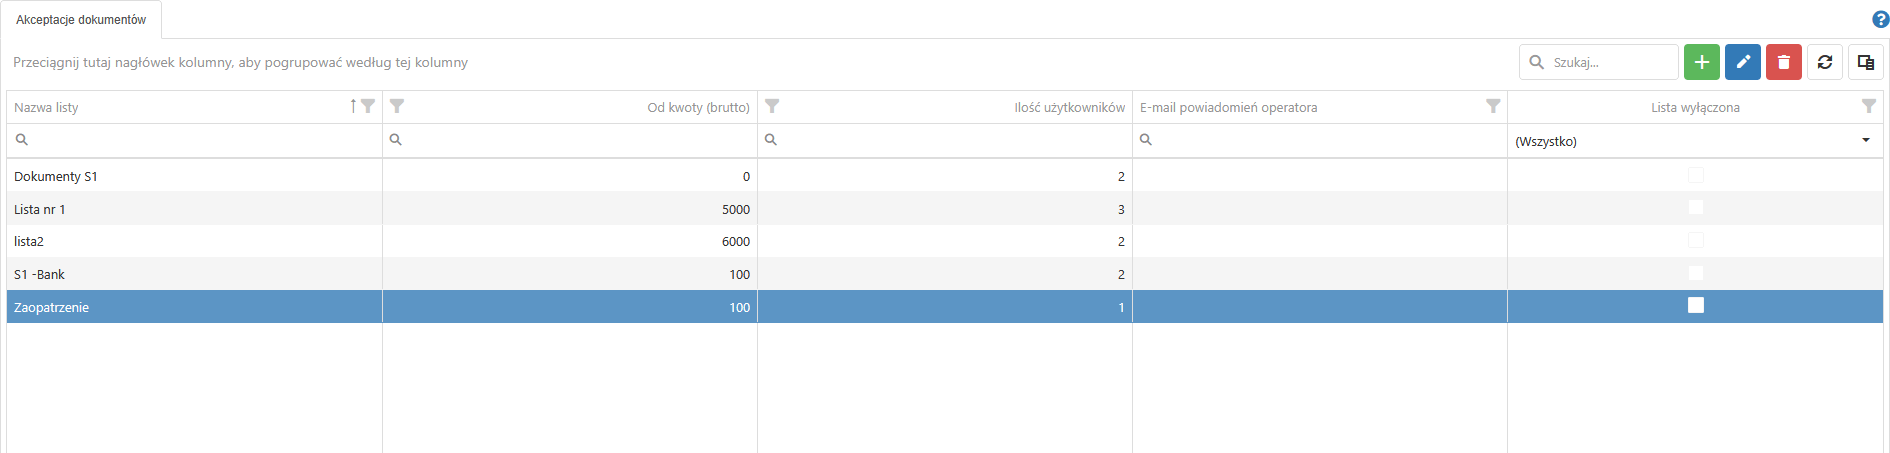Image resolution: width=1890 pixels, height=453 pixels.
Task: Open the Lista wyłączona header filter
Action: tap(1868, 106)
